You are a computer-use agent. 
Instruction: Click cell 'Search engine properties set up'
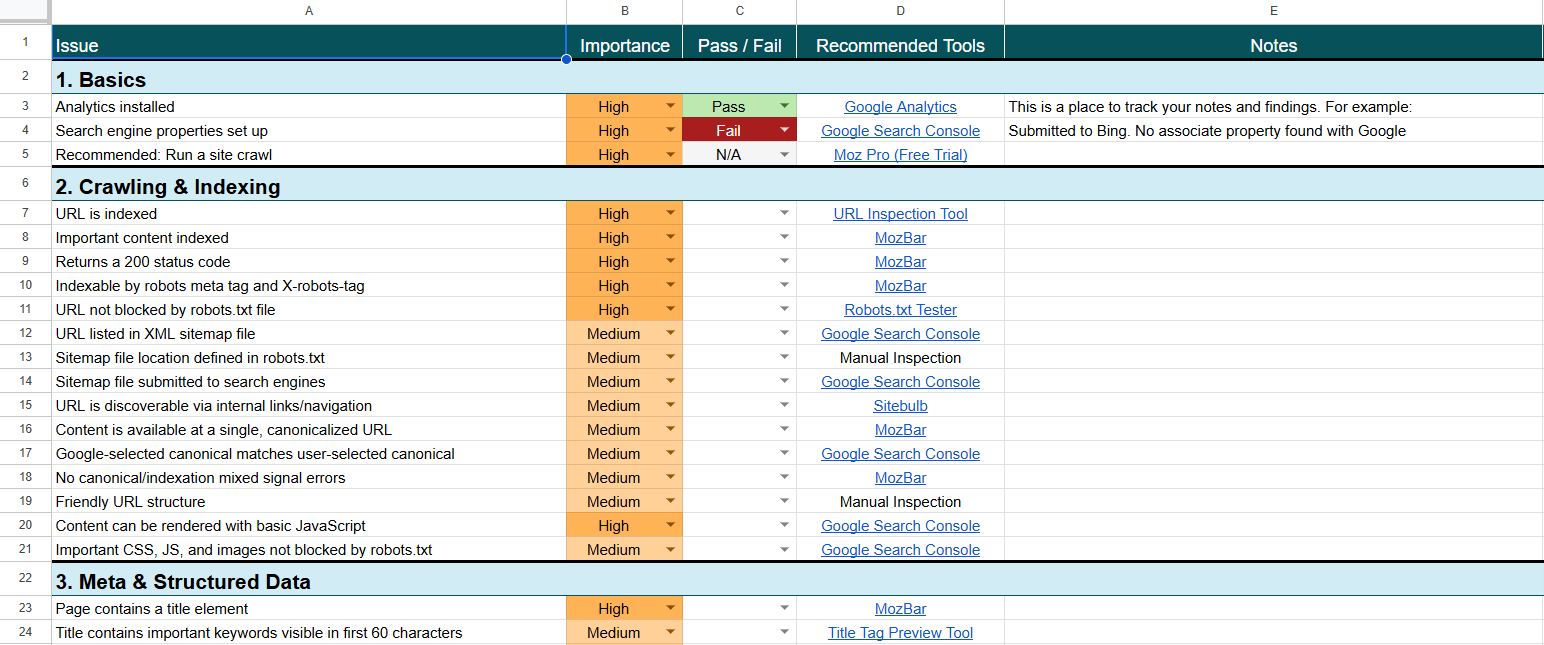(x=308, y=130)
